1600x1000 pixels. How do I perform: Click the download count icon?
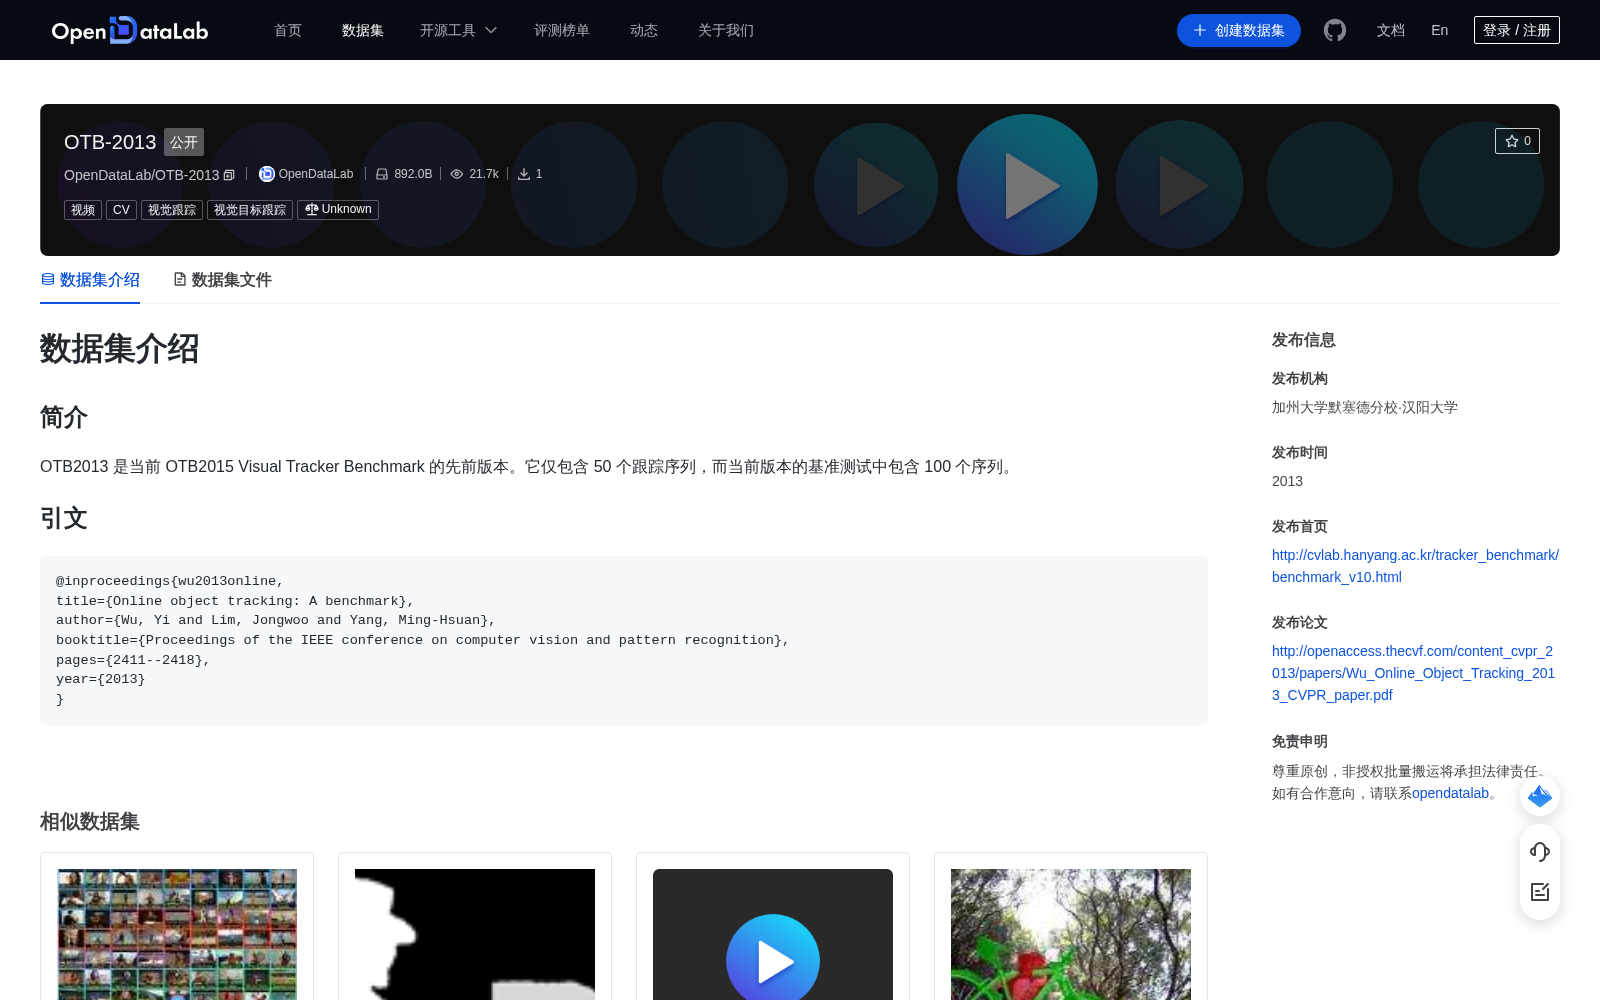(524, 174)
